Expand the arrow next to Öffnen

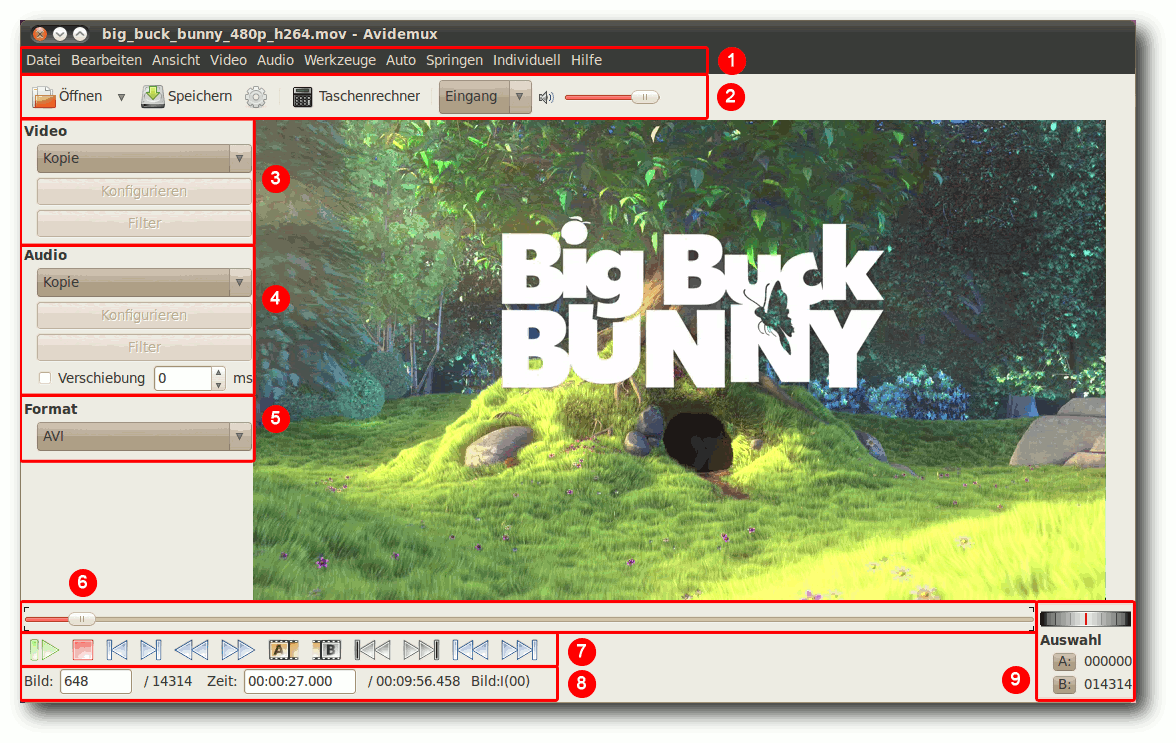(122, 97)
